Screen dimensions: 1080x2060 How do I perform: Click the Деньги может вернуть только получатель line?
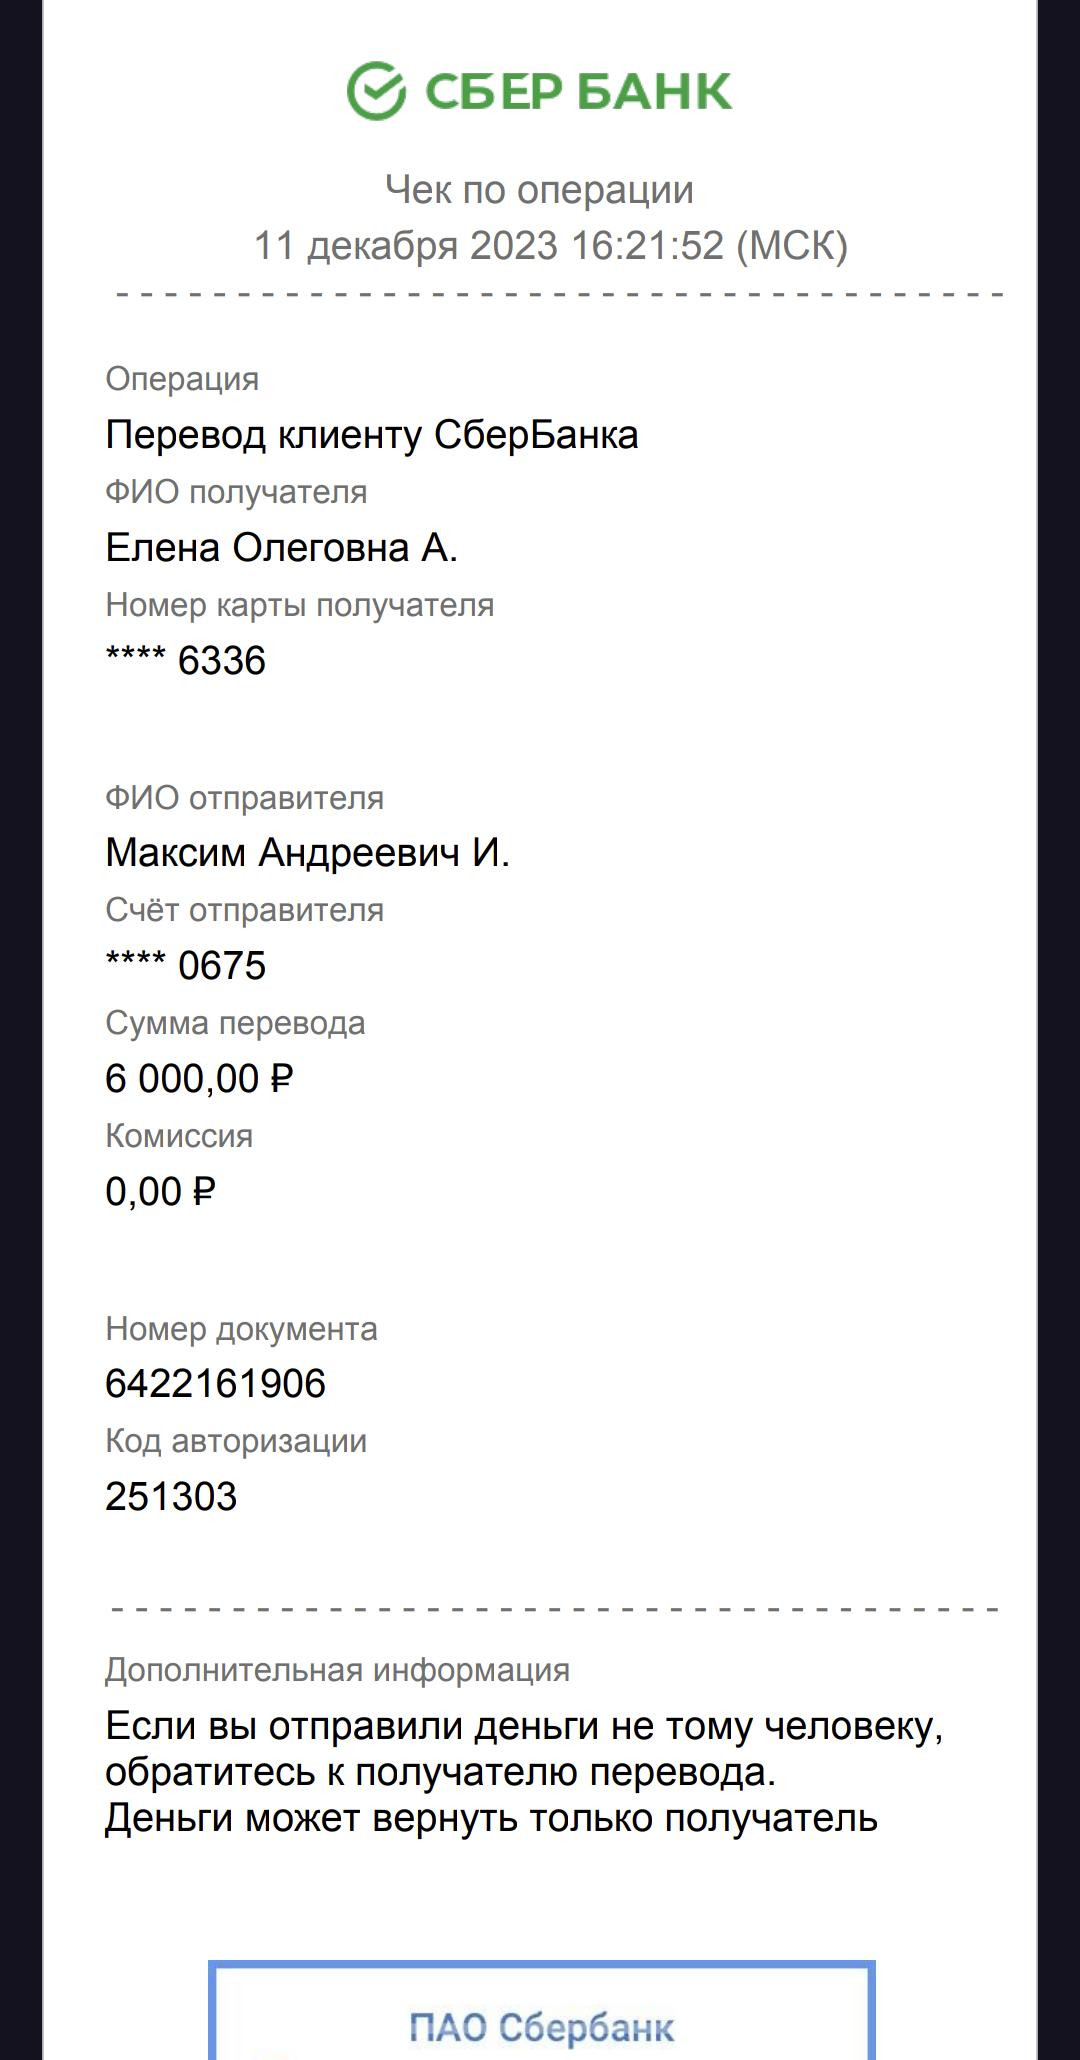point(491,1818)
